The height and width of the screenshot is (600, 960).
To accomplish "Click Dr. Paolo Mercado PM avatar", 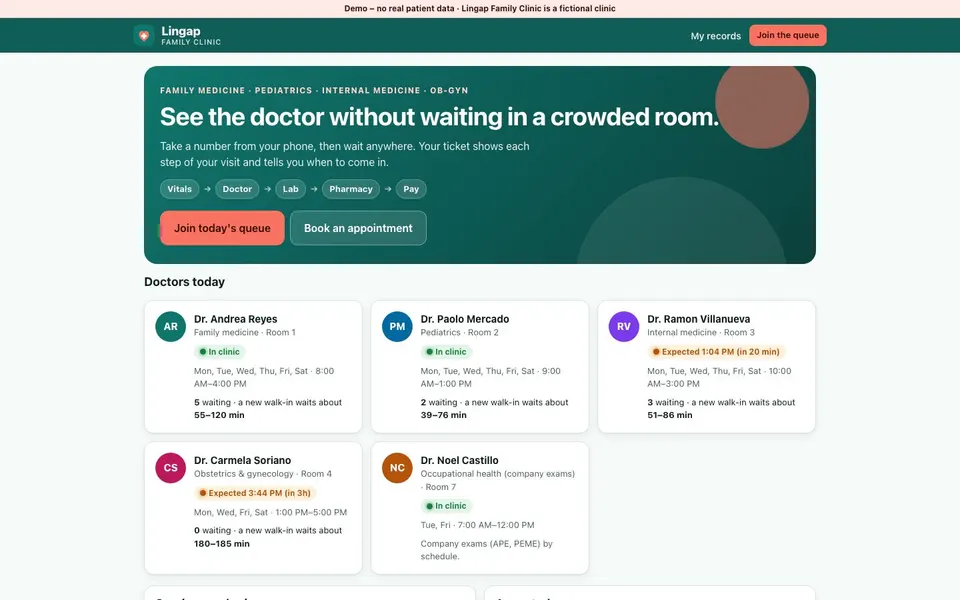I will pos(397,326).
